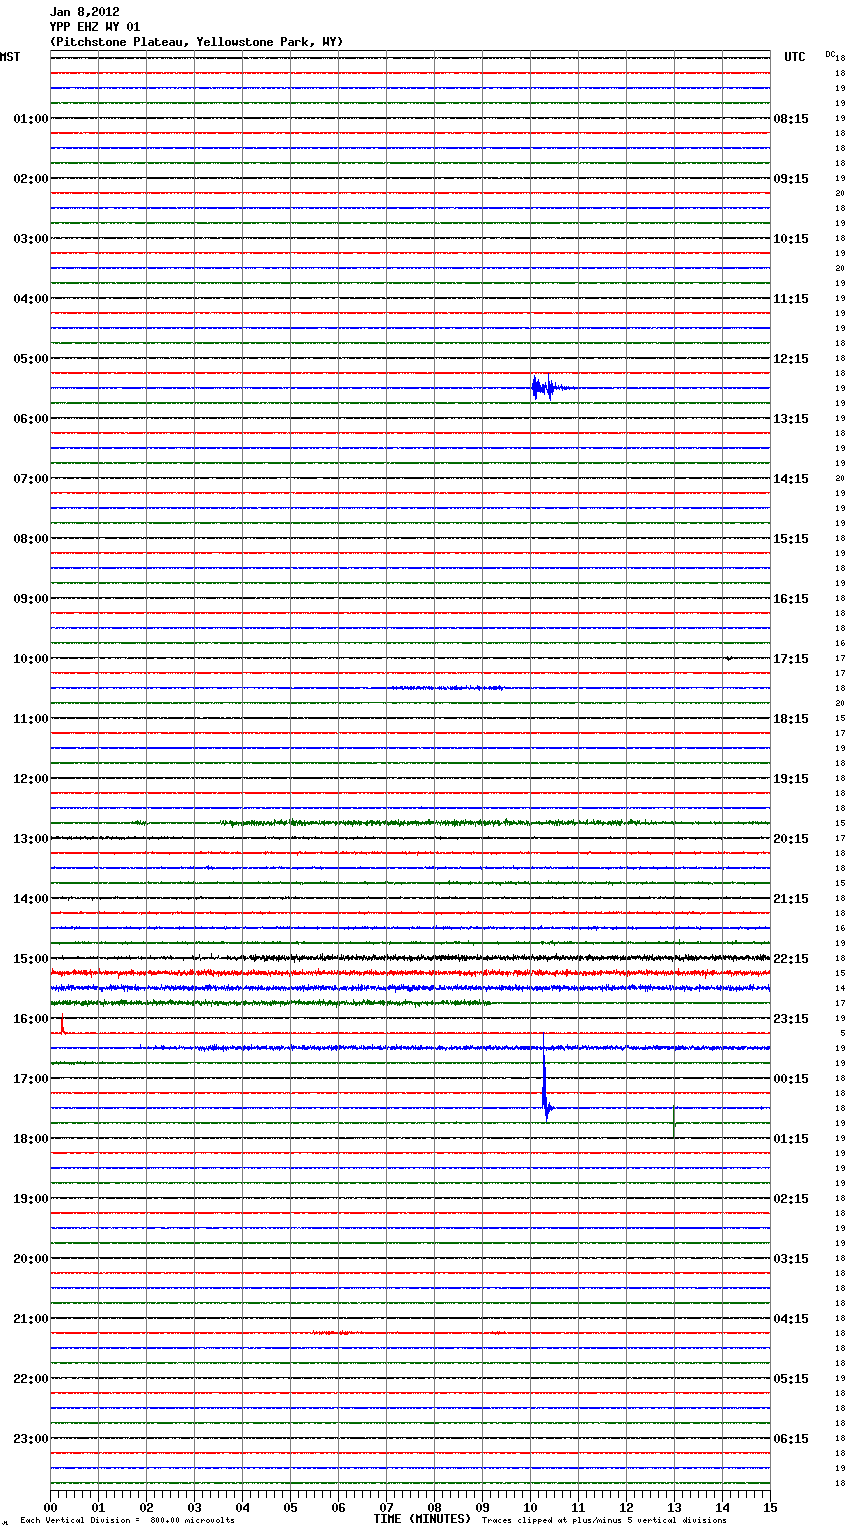Click the 13:00 MST time label
This screenshot has height=1534, width=850.
pos(30,839)
